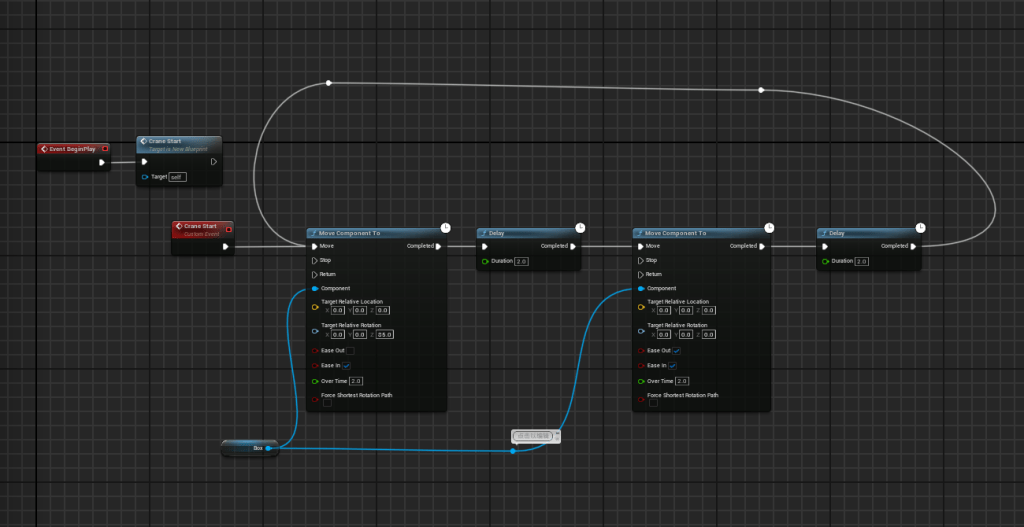Click the Return execution pin on right Move Component To
1024x527 pixels.
640,274
